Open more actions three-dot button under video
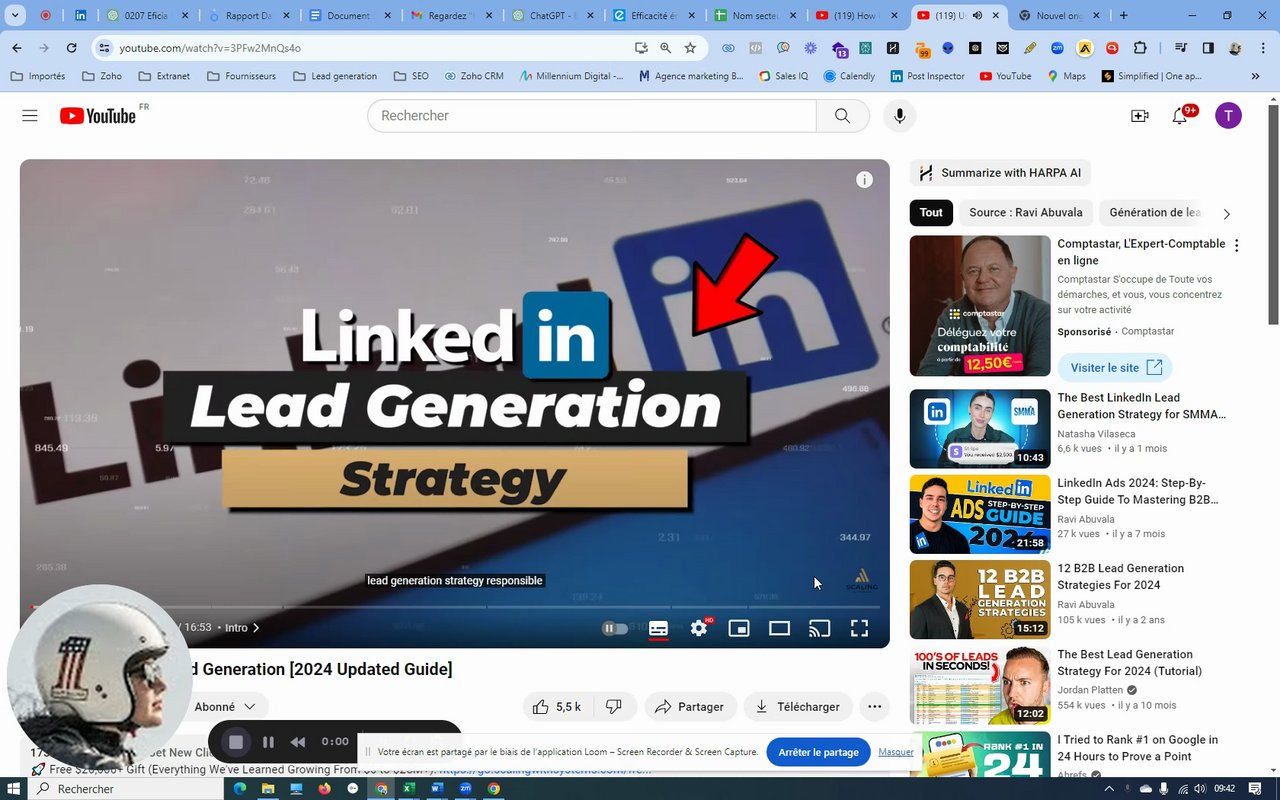Viewport: 1280px width, 800px height. [x=874, y=707]
